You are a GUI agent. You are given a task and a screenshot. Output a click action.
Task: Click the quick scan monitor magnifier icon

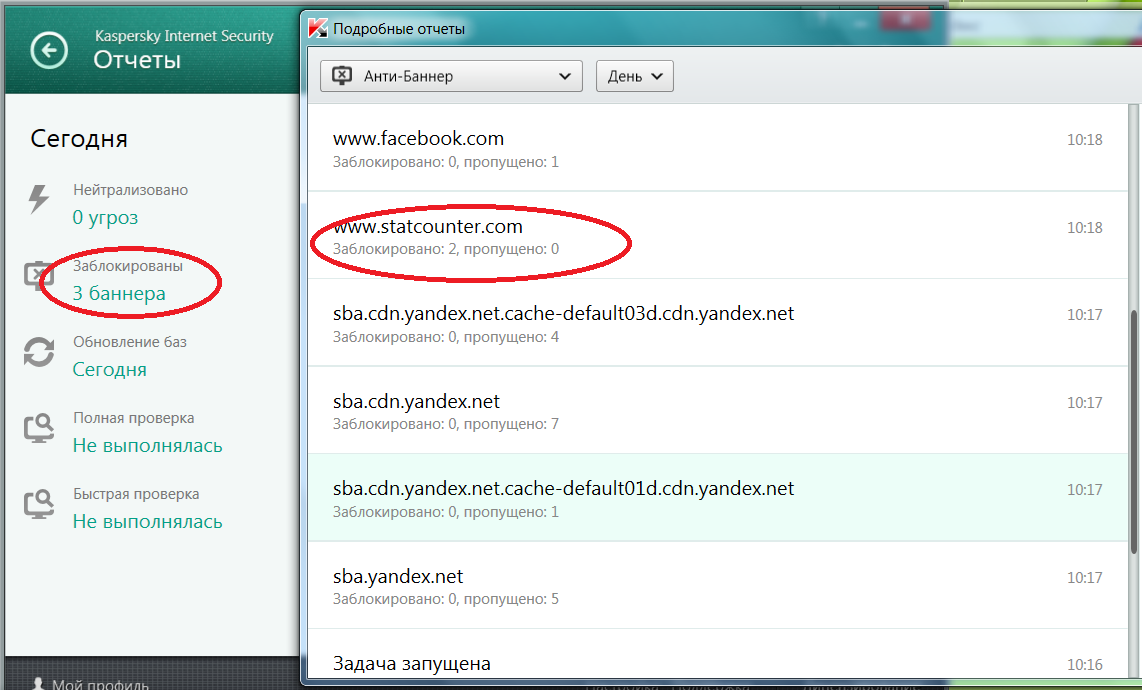[x=39, y=503]
